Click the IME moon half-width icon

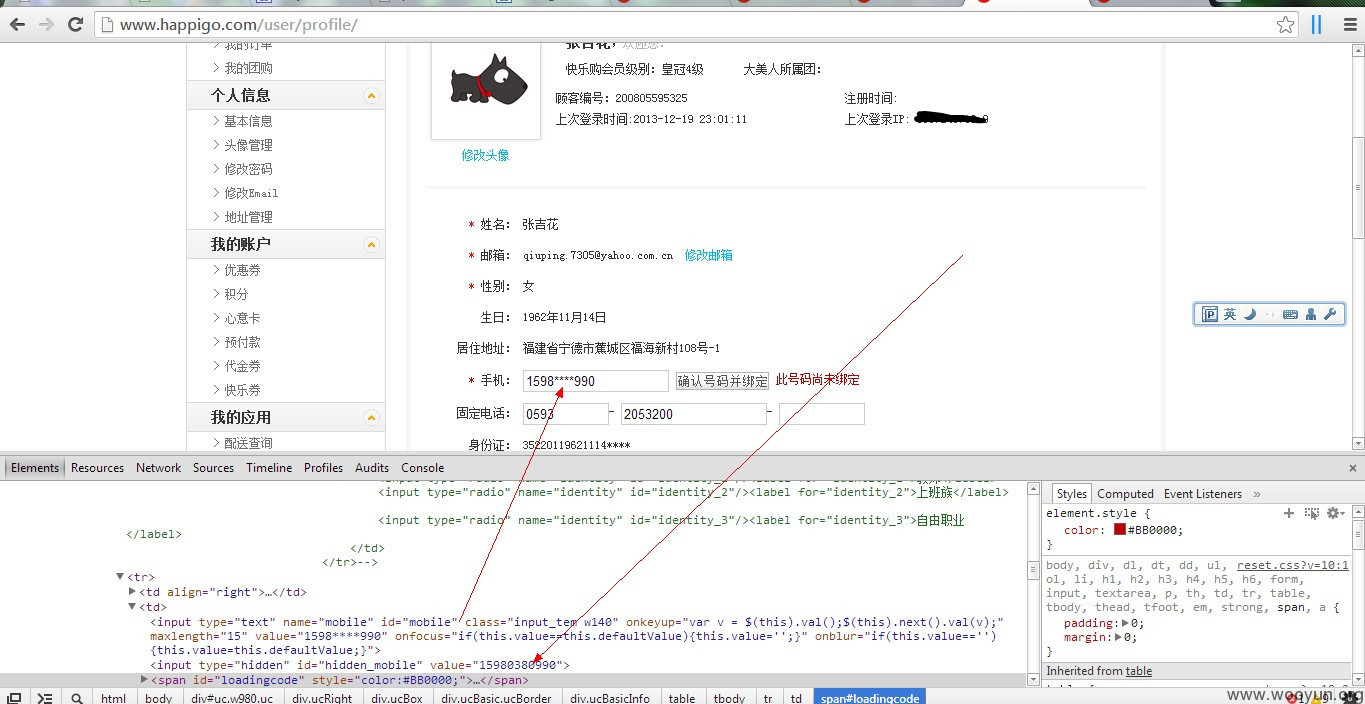[x=1250, y=314]
